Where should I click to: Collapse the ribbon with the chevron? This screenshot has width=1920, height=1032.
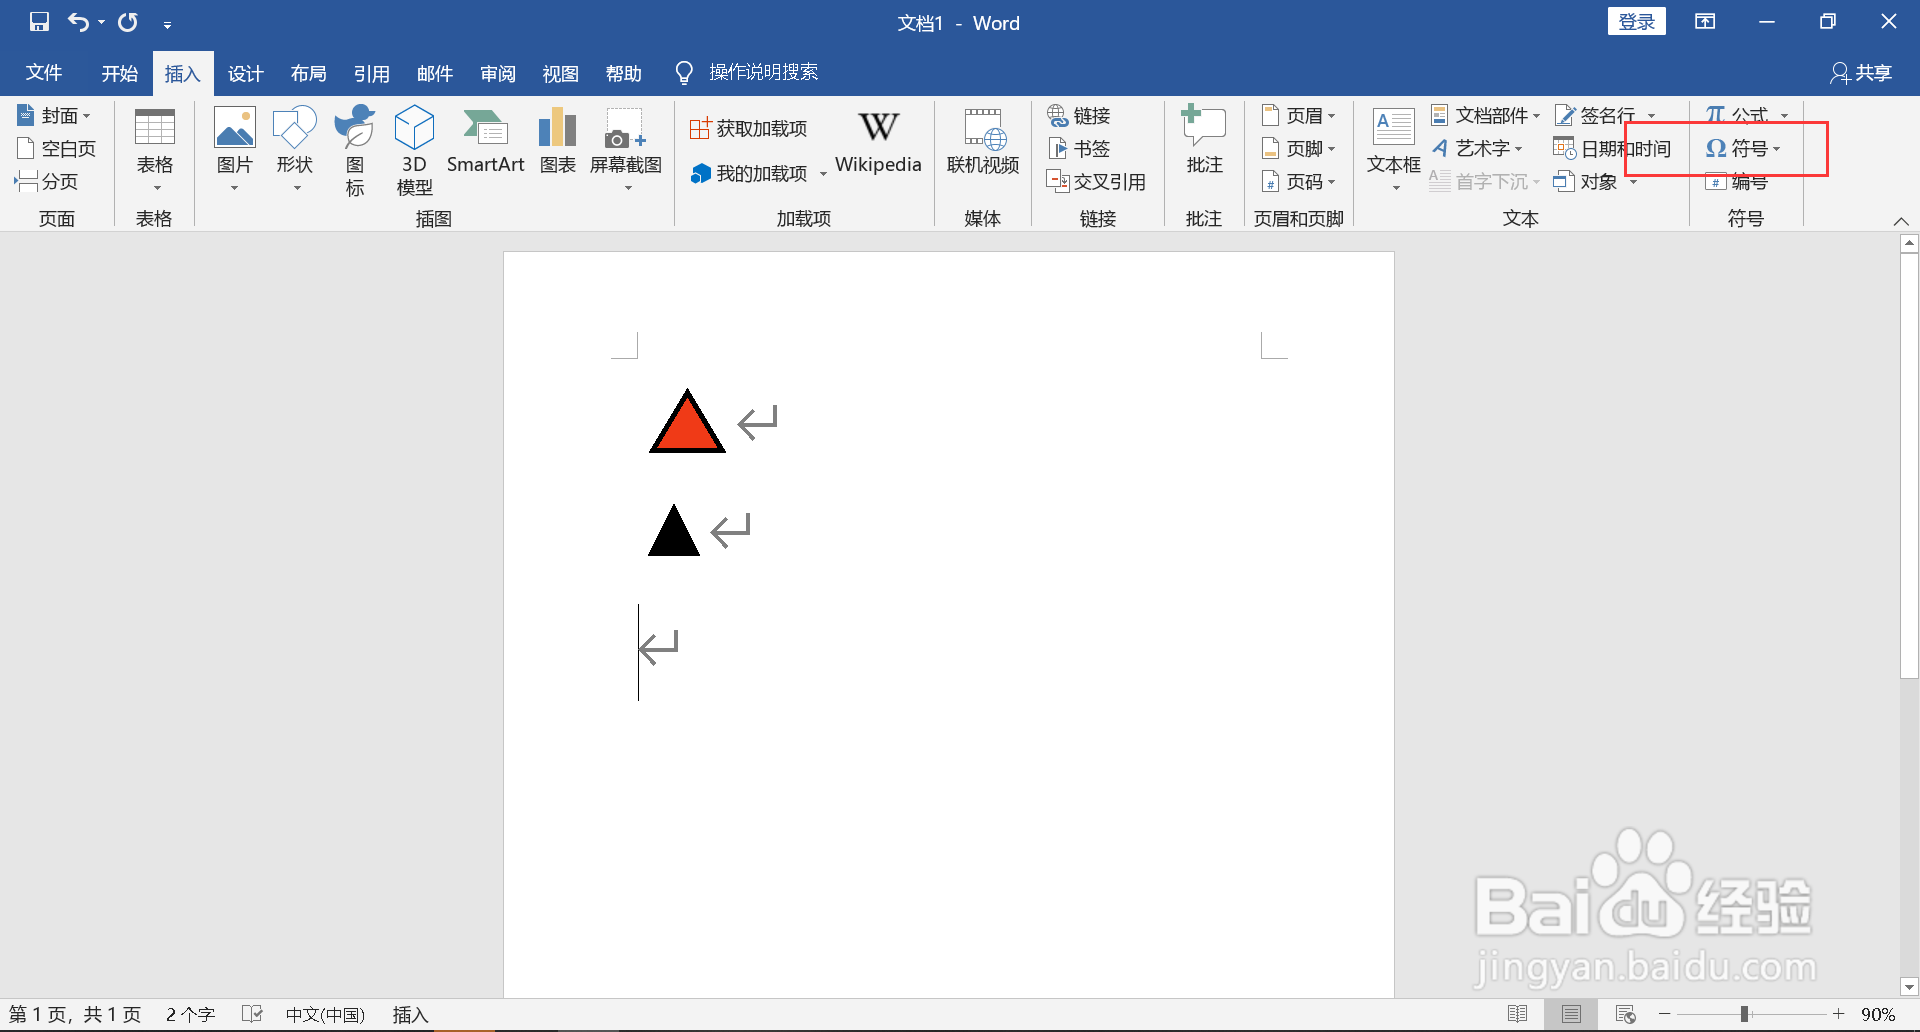pyautogui.click(x=1901, y=221)
